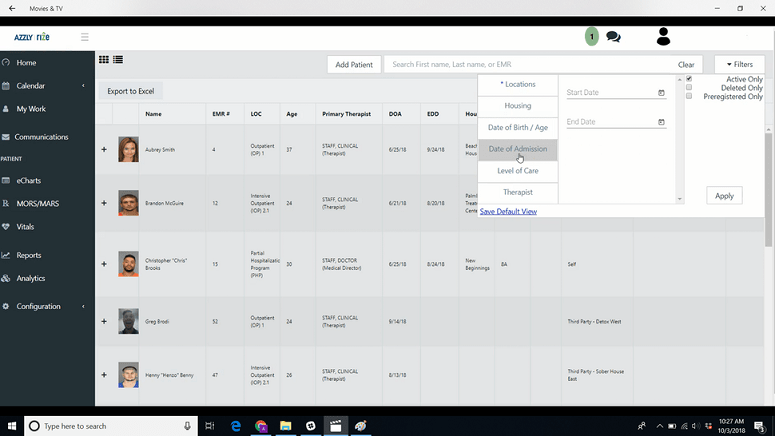Open the Chrome icon on the taskbar

point(261,426)
